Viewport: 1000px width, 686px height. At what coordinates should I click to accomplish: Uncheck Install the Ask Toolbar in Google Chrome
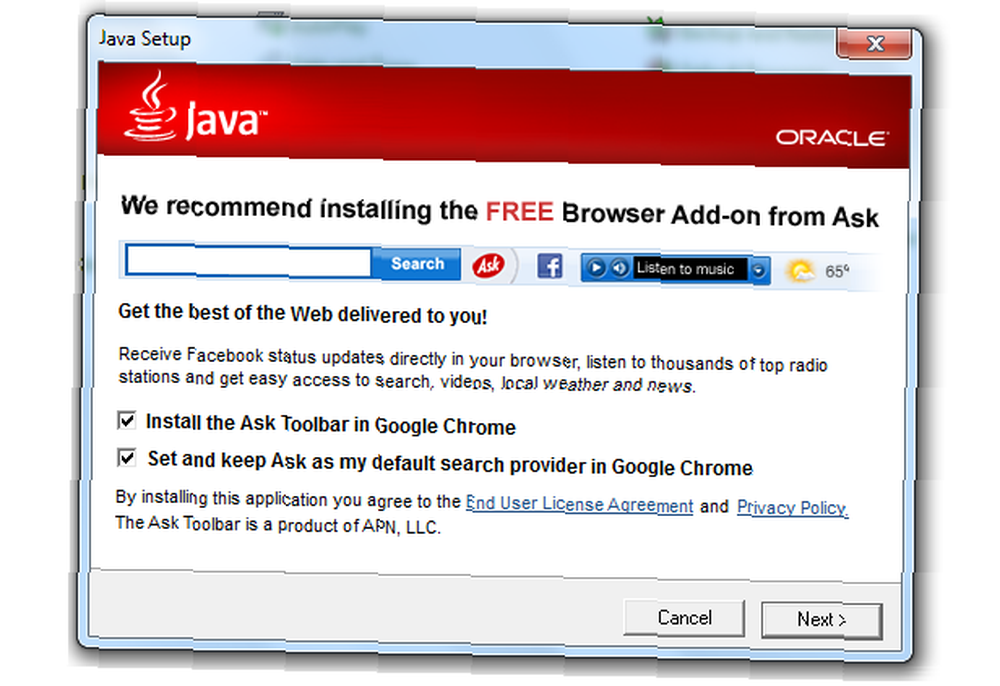pos(126,421)
